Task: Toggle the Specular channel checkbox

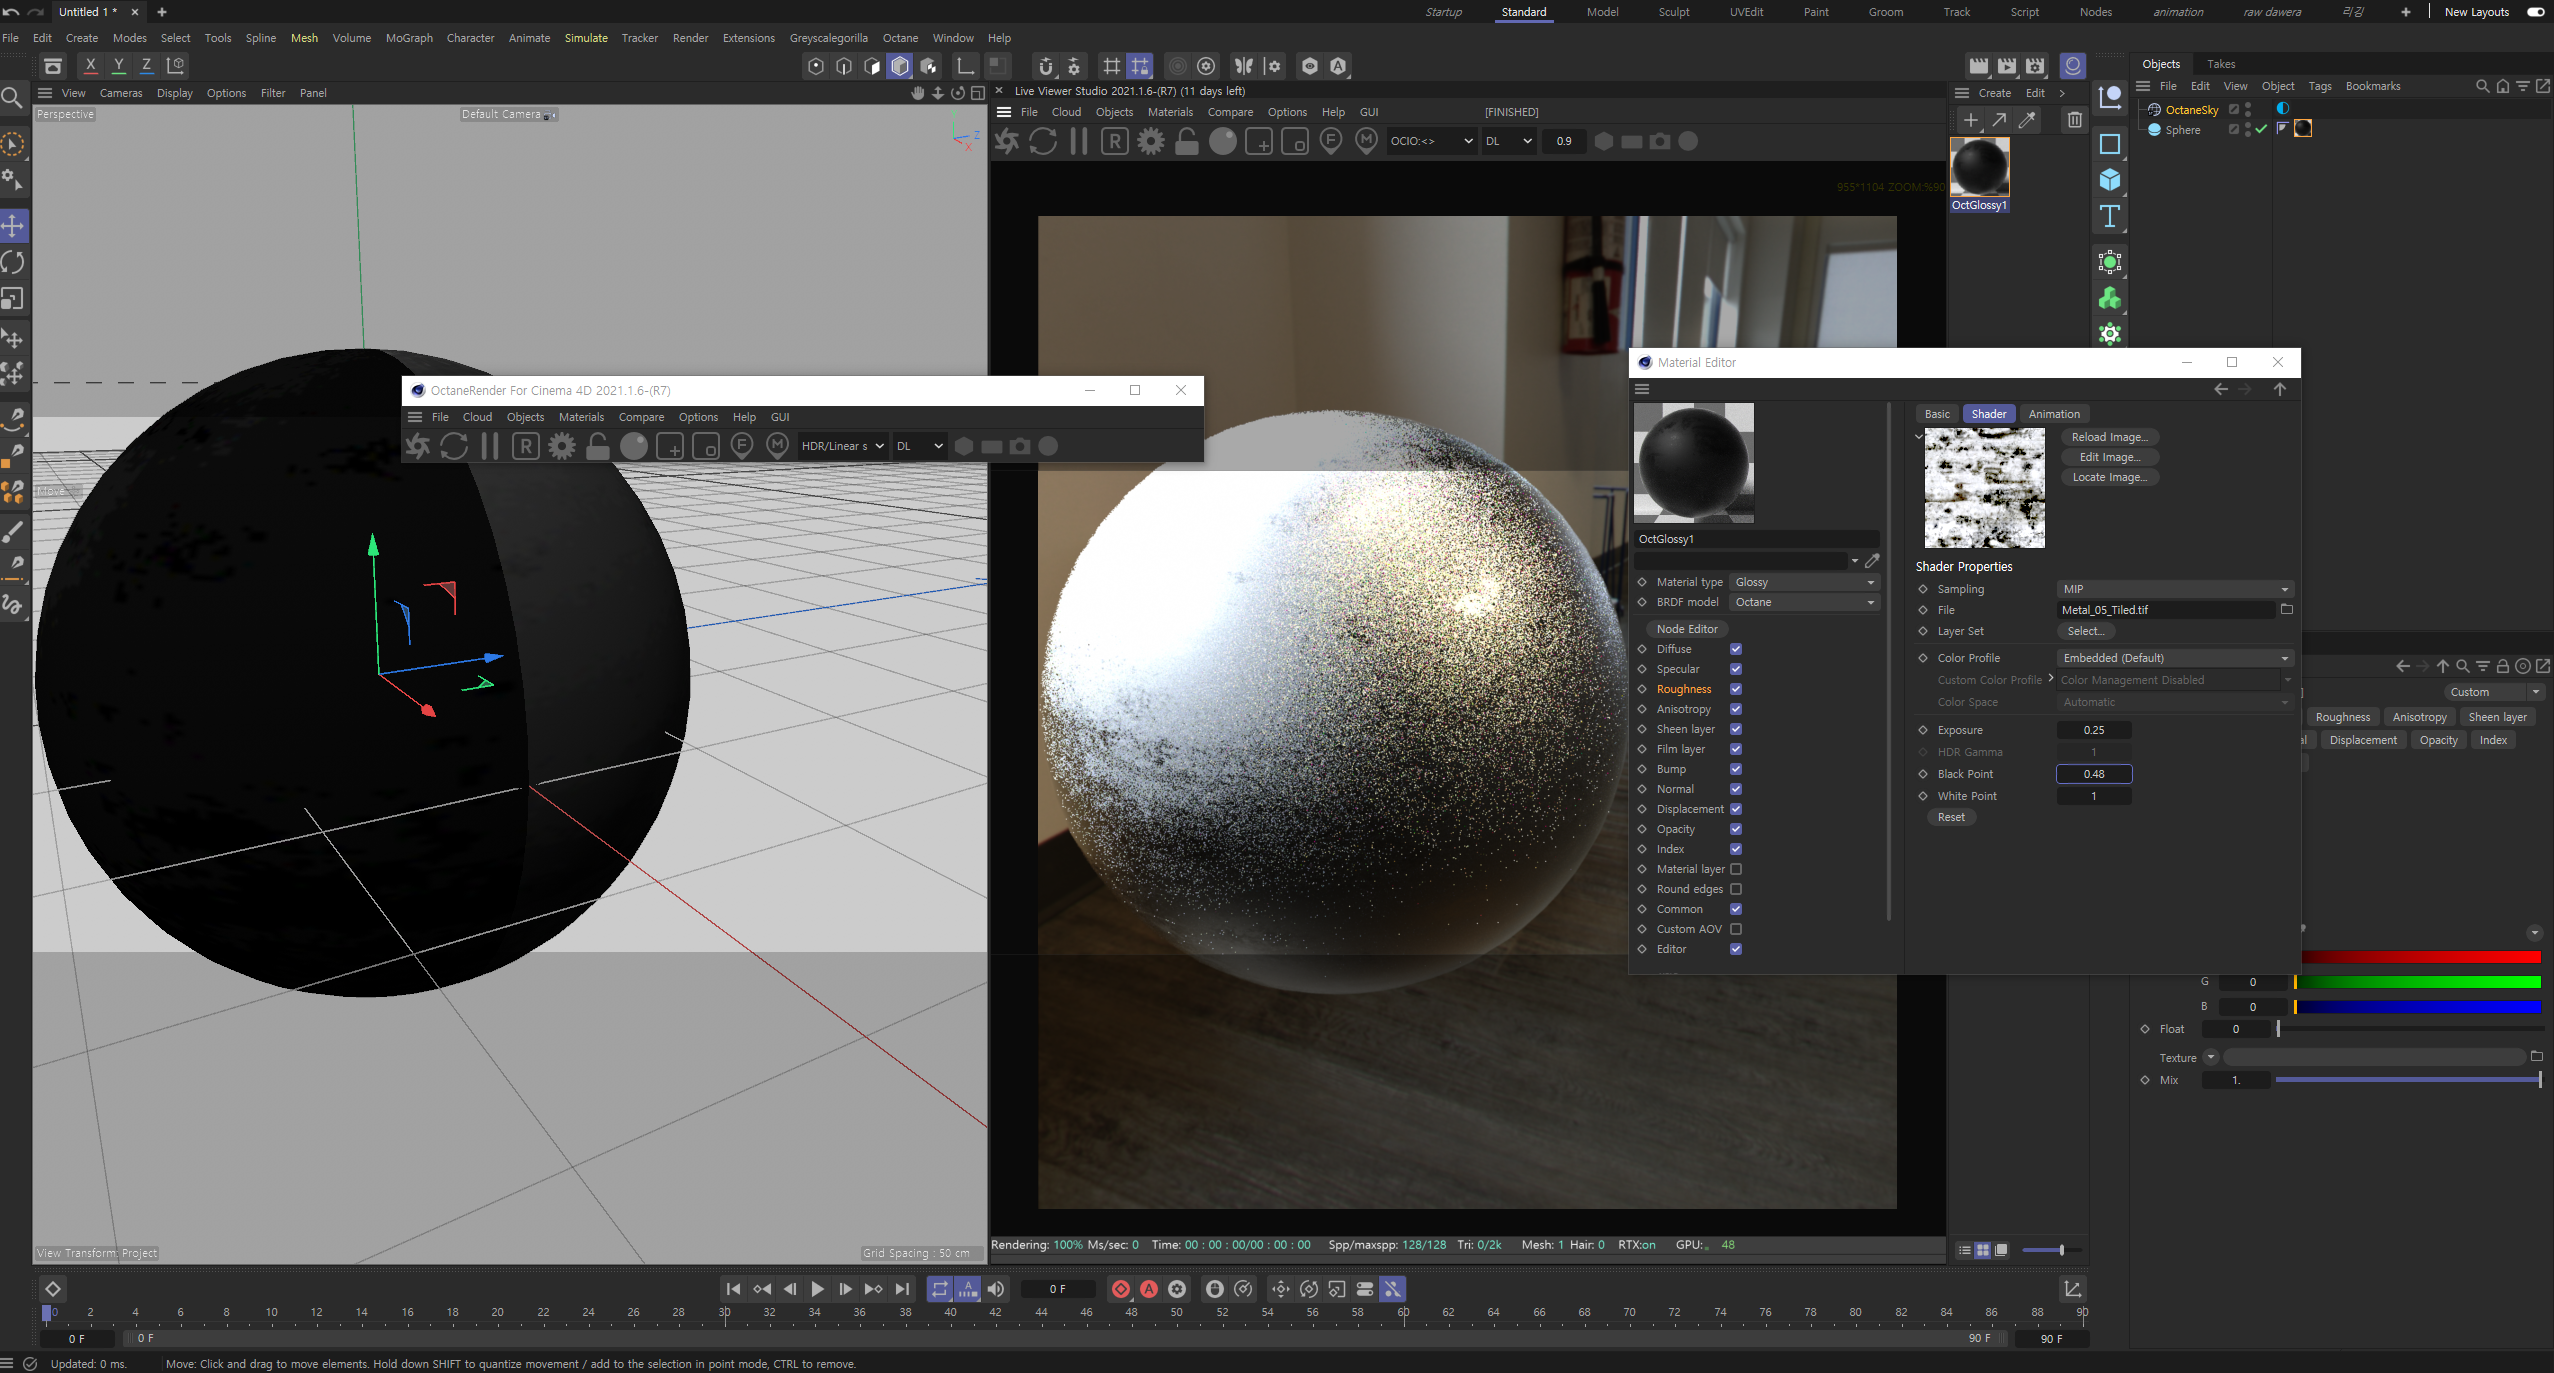Action: (1736, 669)
